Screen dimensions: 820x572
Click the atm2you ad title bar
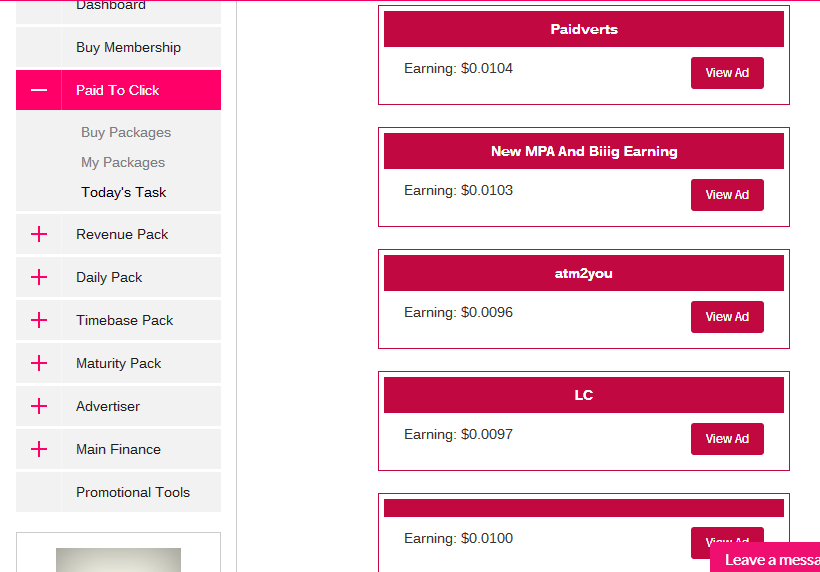pos(584,273)
